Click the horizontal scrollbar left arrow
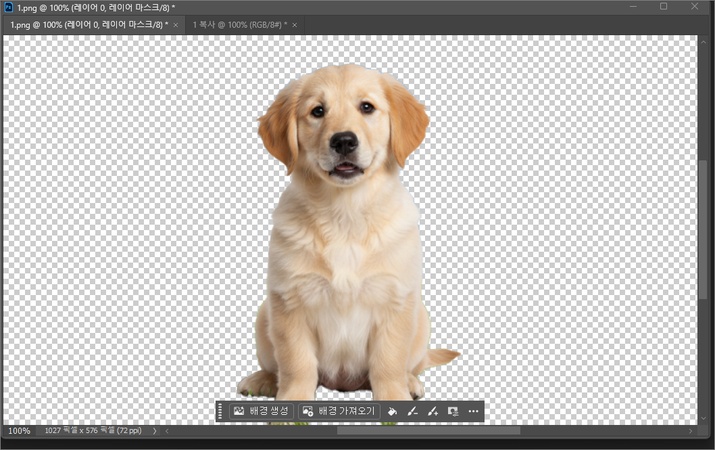This screenshot has width=715, height=450. click(x=167, y=431)
